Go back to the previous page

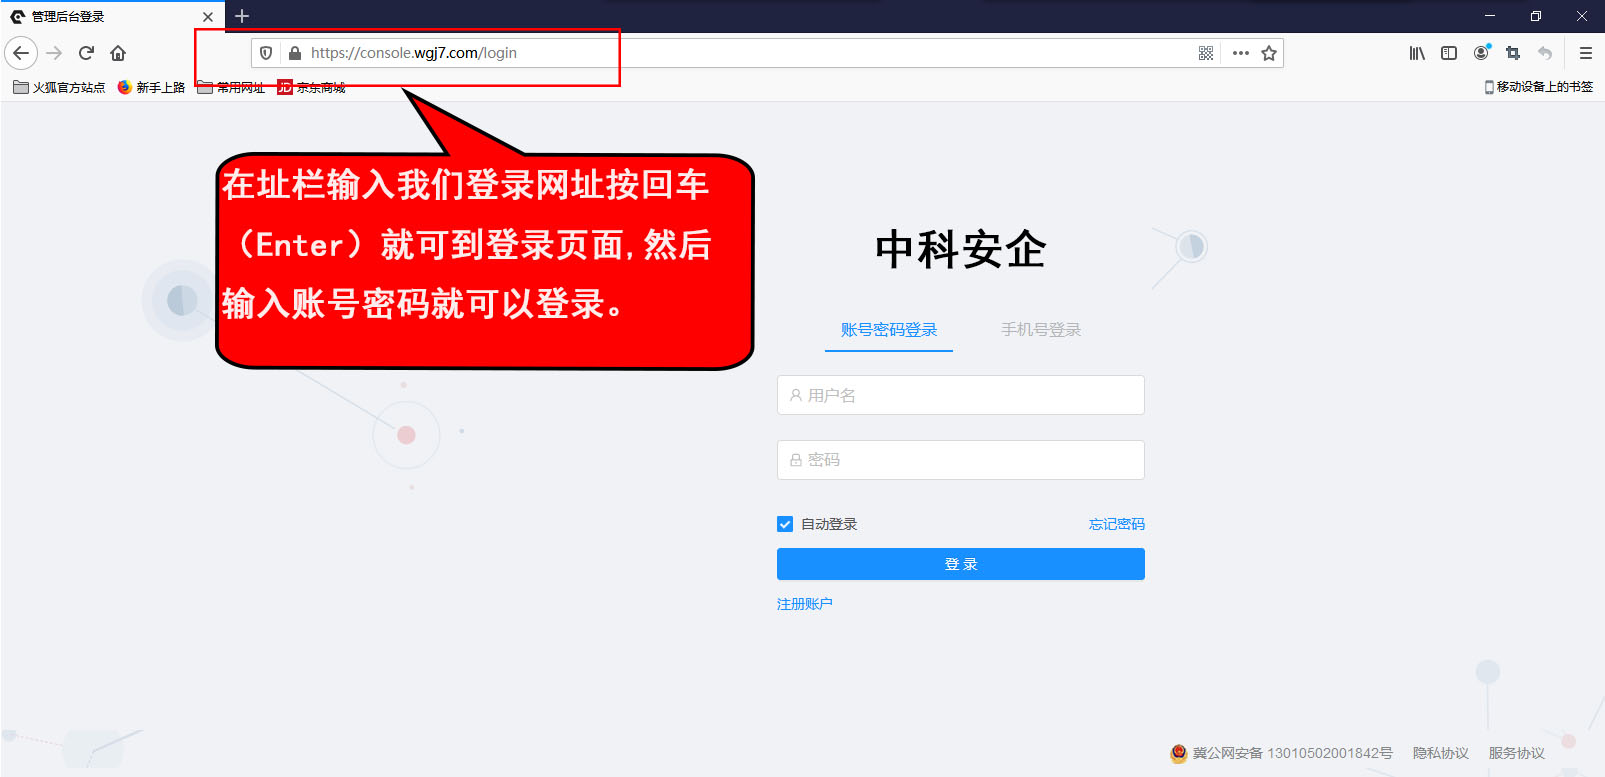21,53
